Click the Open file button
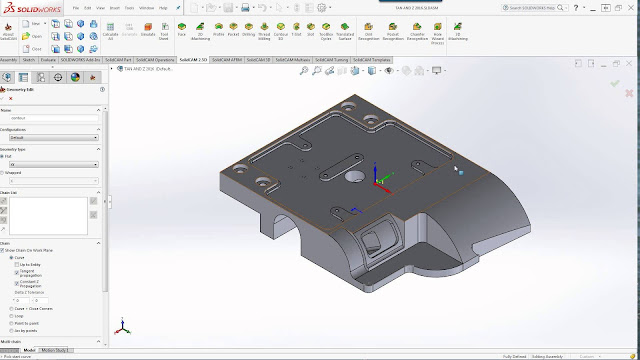Screen dimensions: 640x360 [x=32, y=36]
